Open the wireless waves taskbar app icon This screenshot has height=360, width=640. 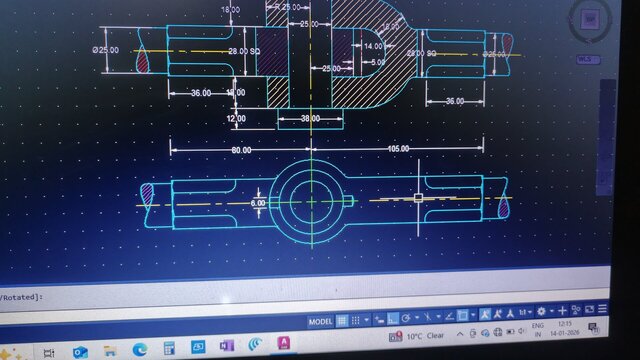coord(256,344)
